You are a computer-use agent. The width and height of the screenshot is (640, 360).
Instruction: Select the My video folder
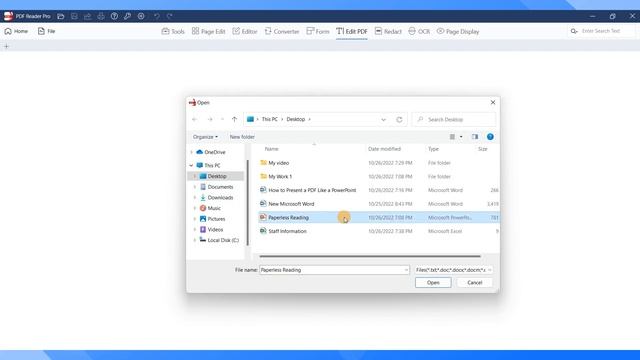(x=278, y=163)
